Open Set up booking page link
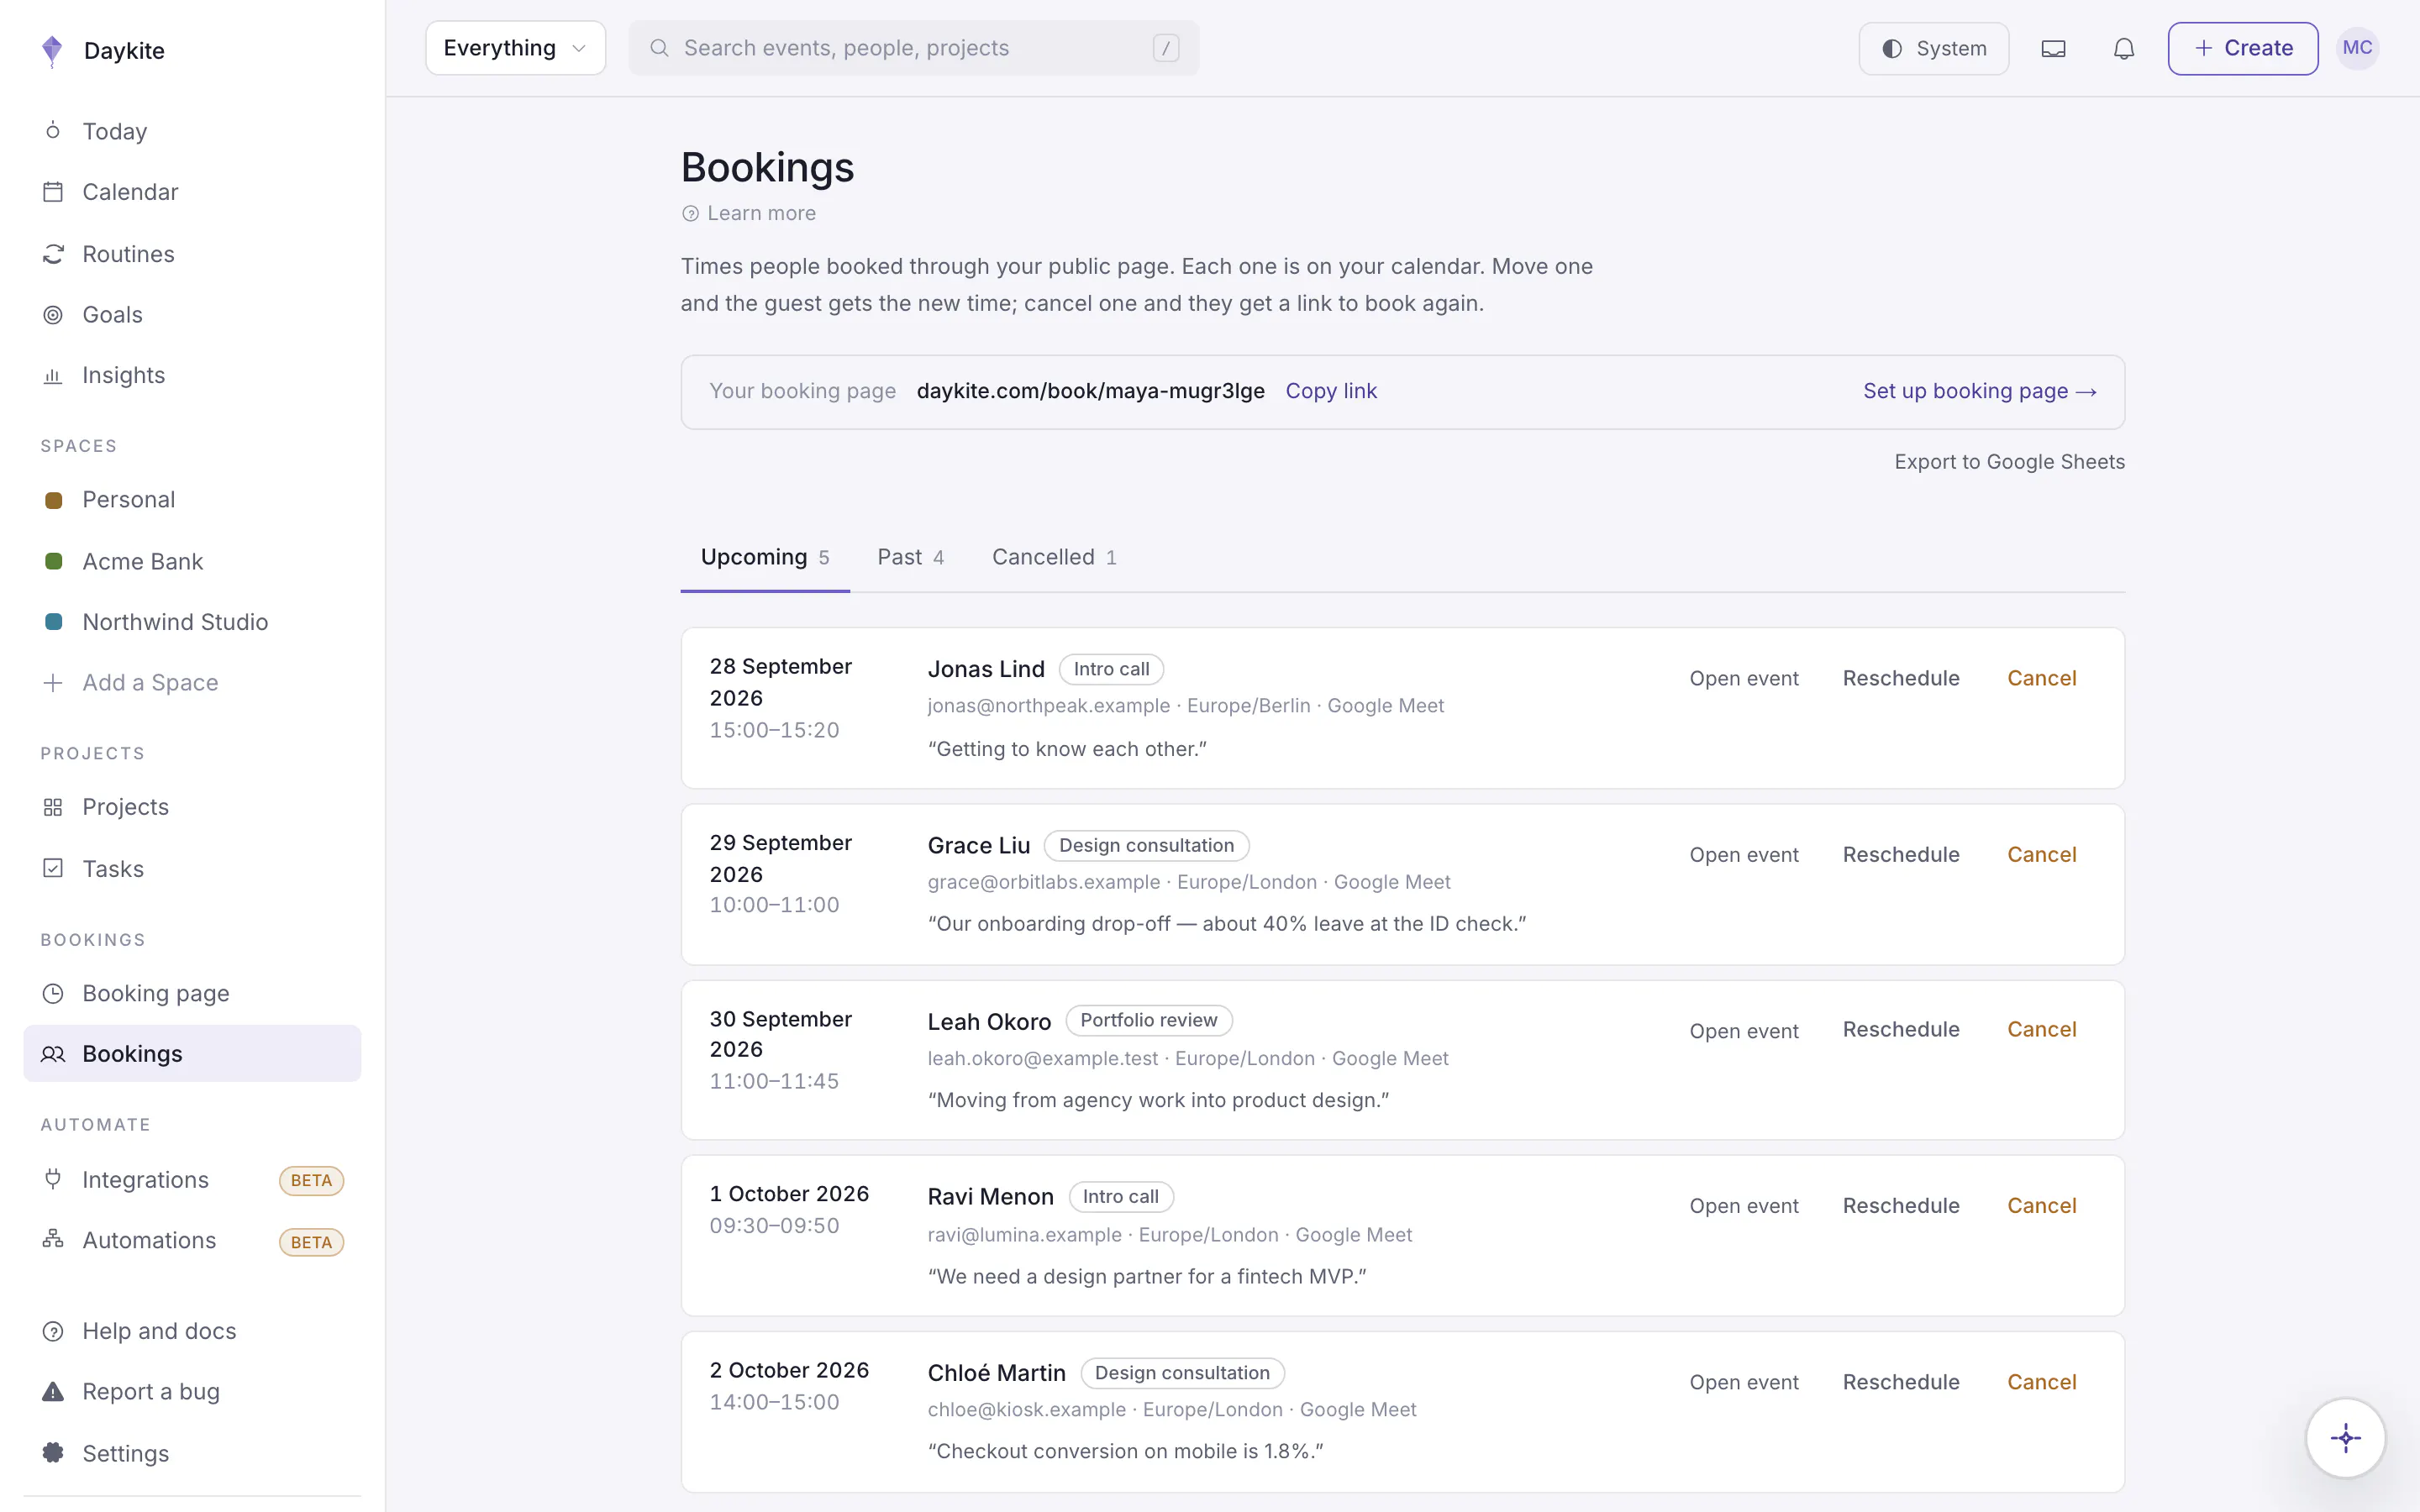This screenshot has width=2420, height=1512. tap(1979, 391)
